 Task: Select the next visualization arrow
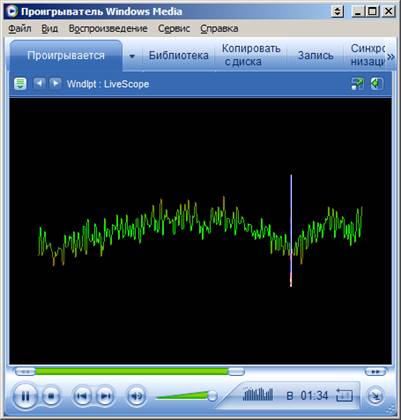pos(55,83)
